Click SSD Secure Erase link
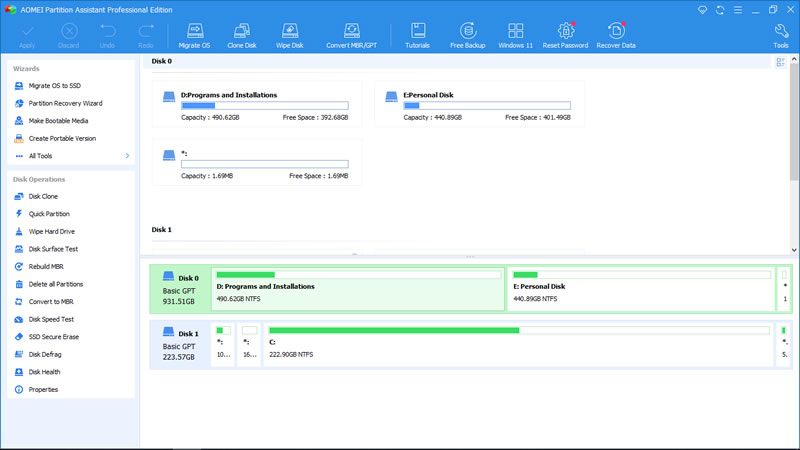Viewport: 800px width, 450px height. 53,337
